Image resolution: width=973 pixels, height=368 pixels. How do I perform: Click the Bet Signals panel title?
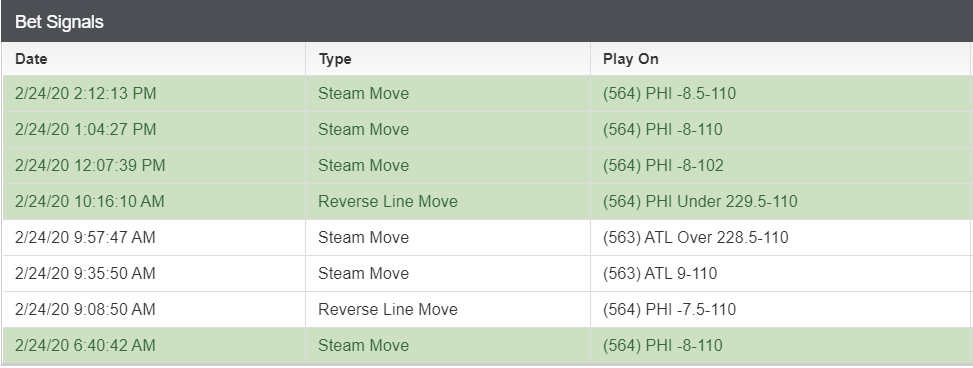(x=59, y=22)
